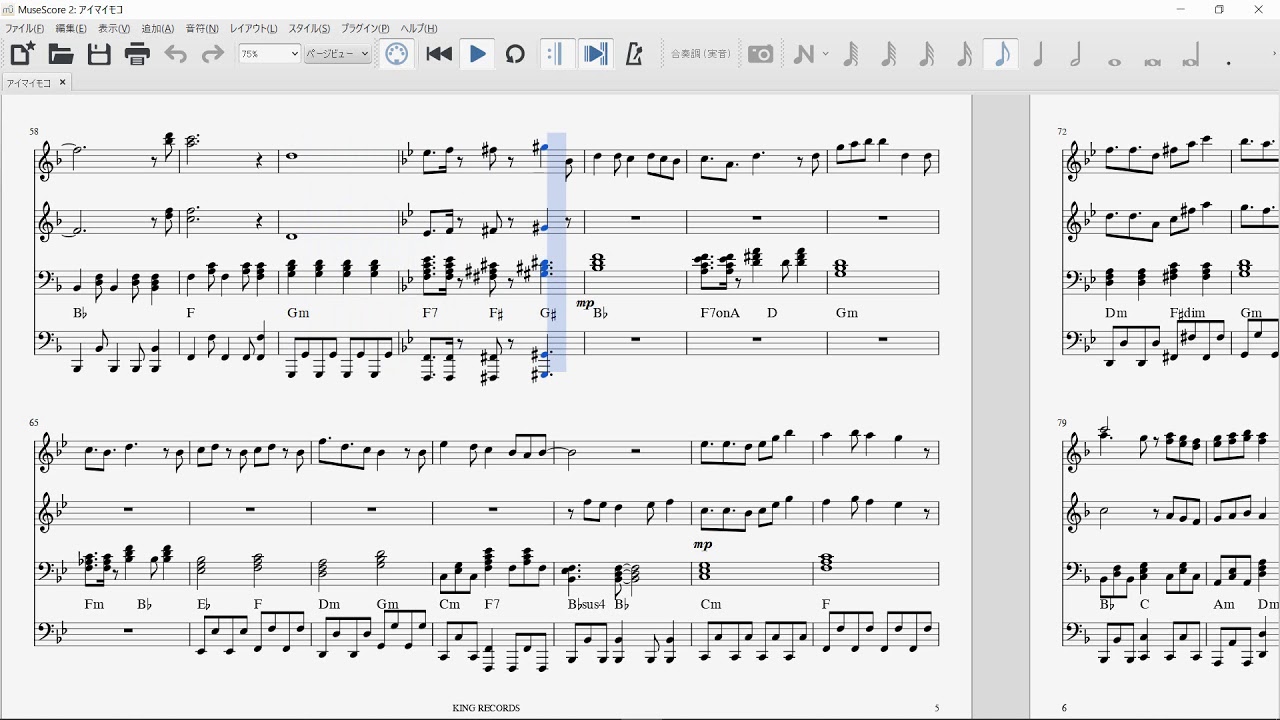
Task: Toggle MIDI input with the round MIDI icon
Action: (x=397, y=54)
